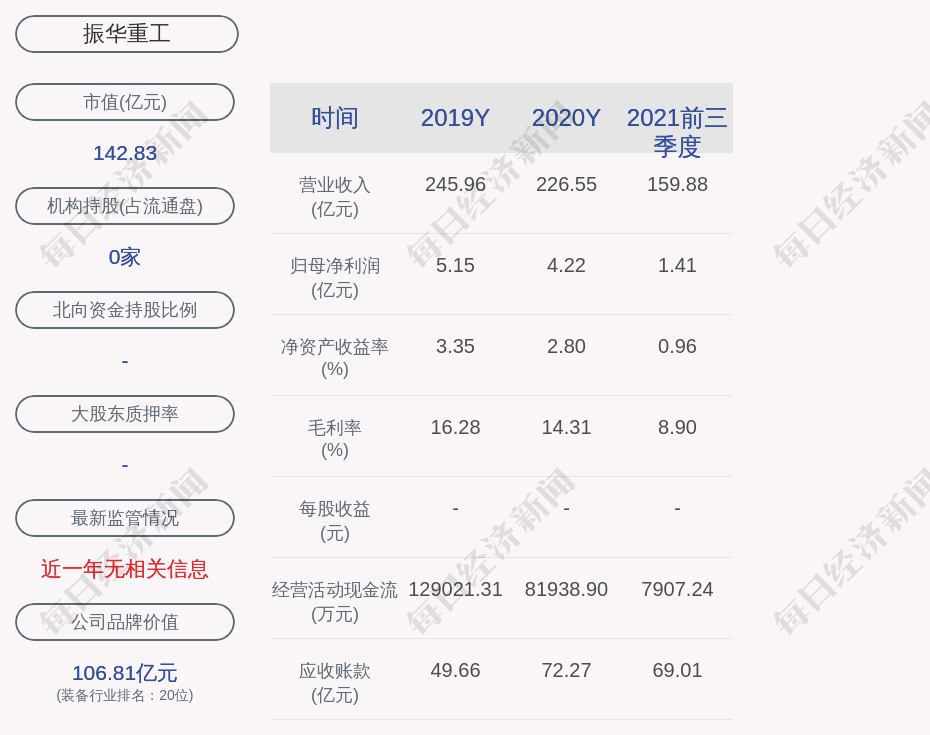The height and width of the screenshot is (735, 930).
Task: Click the 应收账款 2020Y value 72.27
Action: [x=566, y=671]
